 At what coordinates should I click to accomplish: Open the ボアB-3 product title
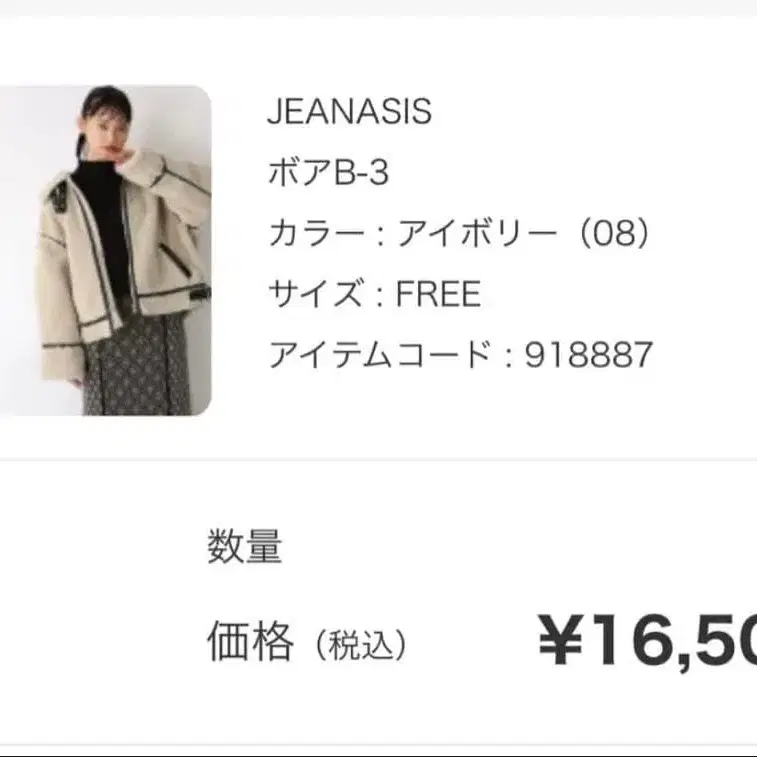point(328,173)
